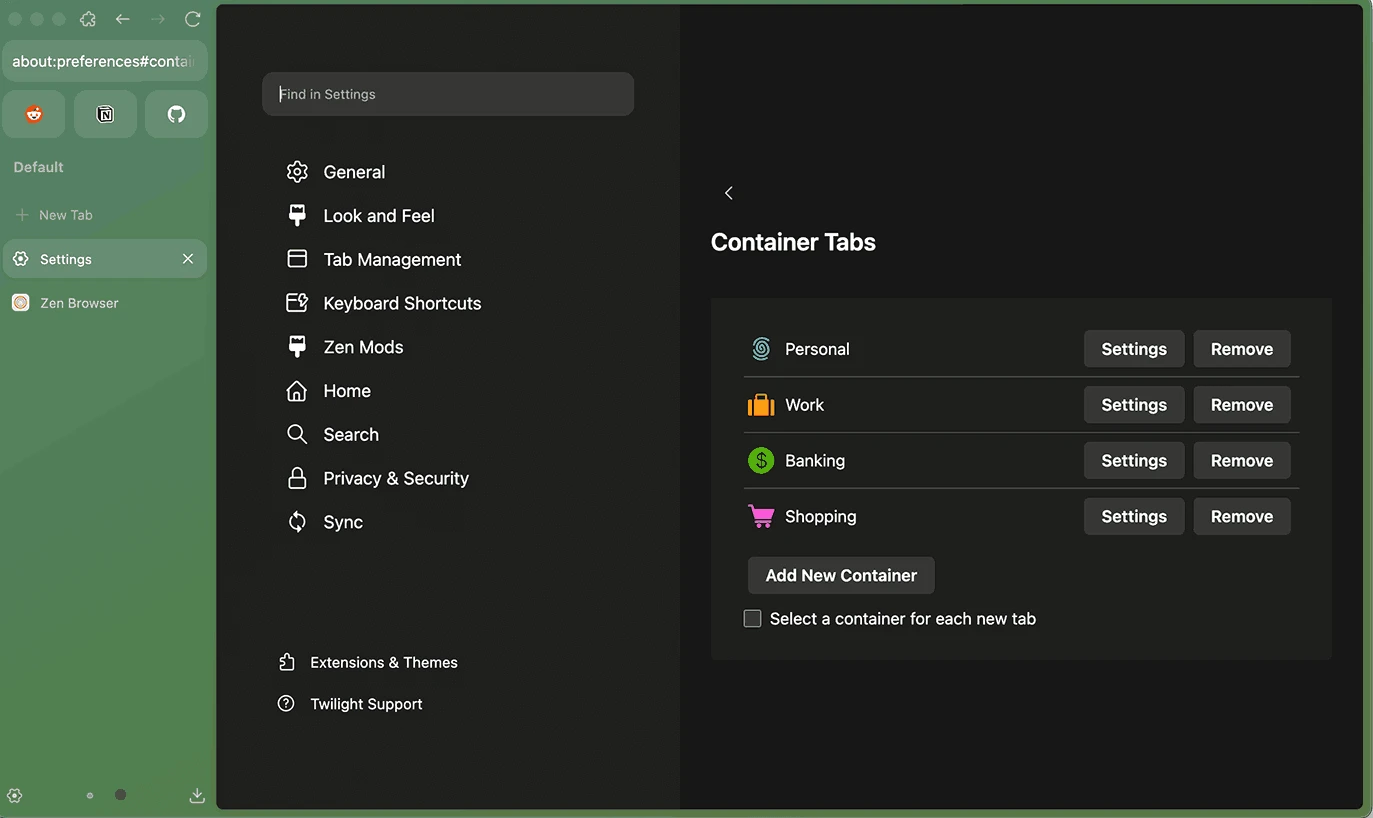
Task: Open the Zen Mods category
Action: [x=344, y=347]
